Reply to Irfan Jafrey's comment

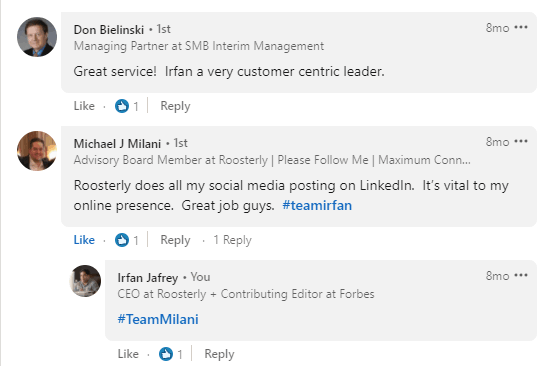pyautogui.click(x=219, y=354)
